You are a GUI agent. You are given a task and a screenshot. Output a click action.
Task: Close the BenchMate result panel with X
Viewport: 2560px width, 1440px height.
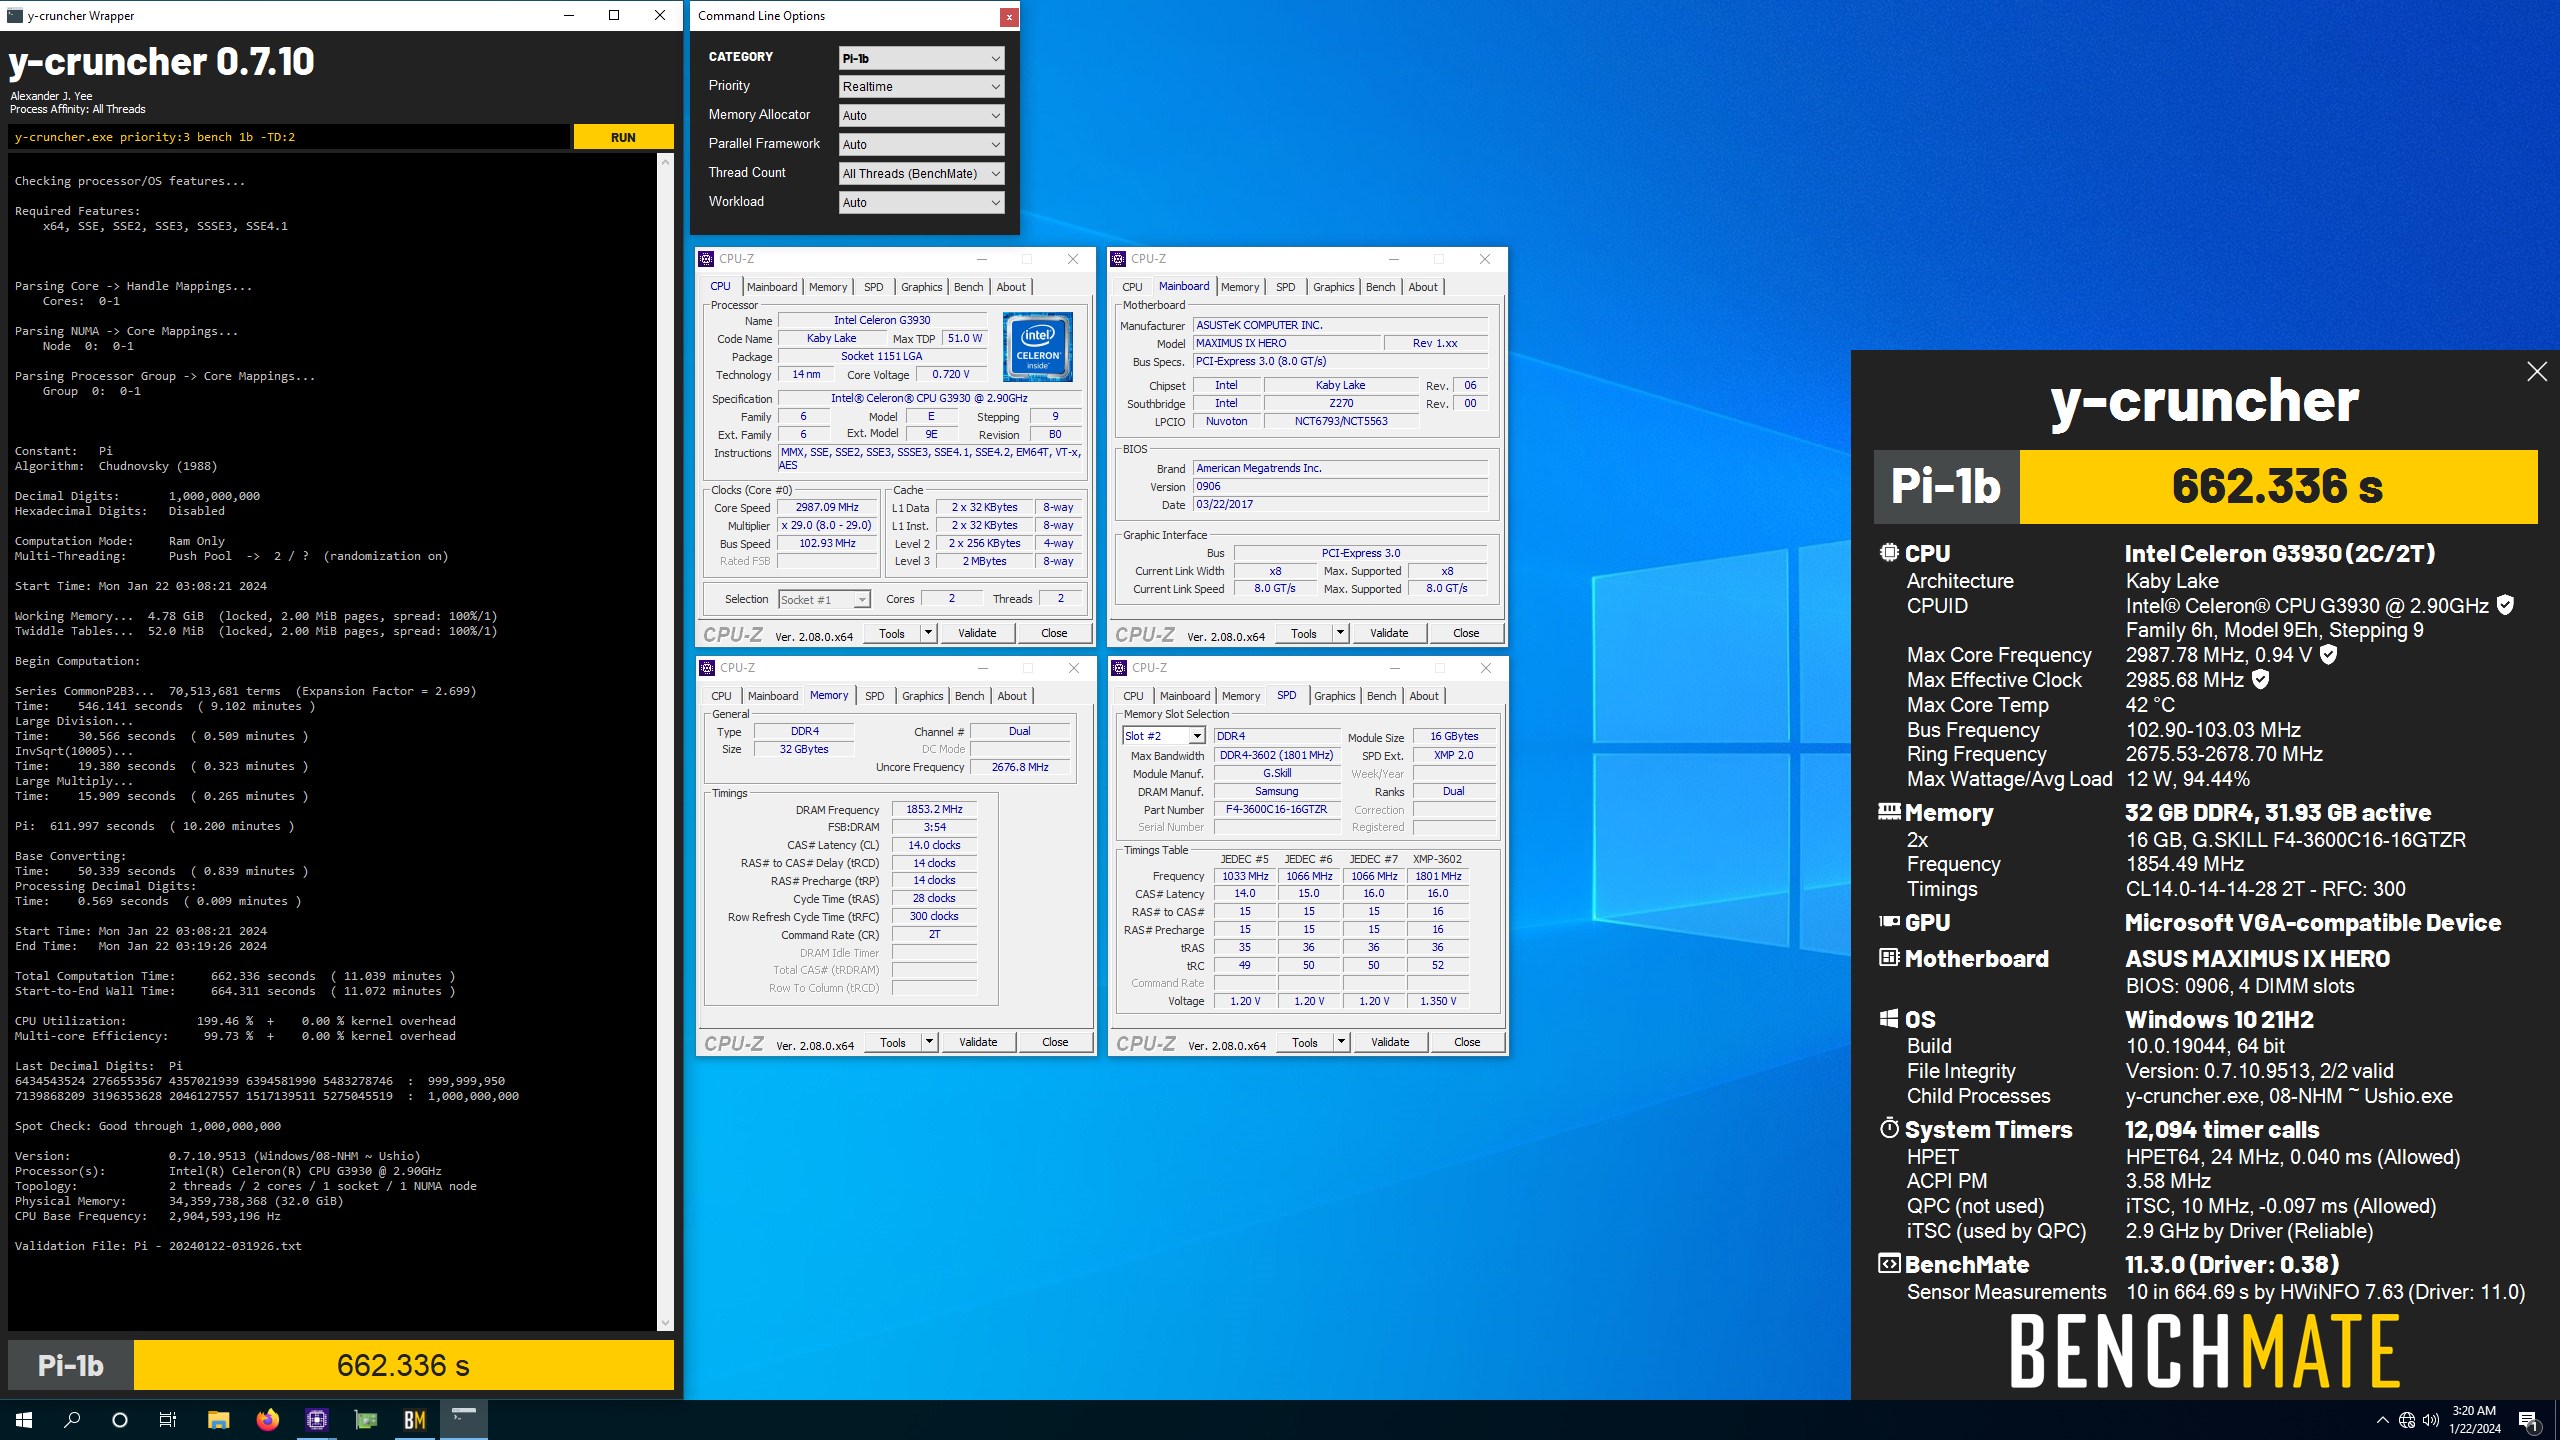[2537, 372]
